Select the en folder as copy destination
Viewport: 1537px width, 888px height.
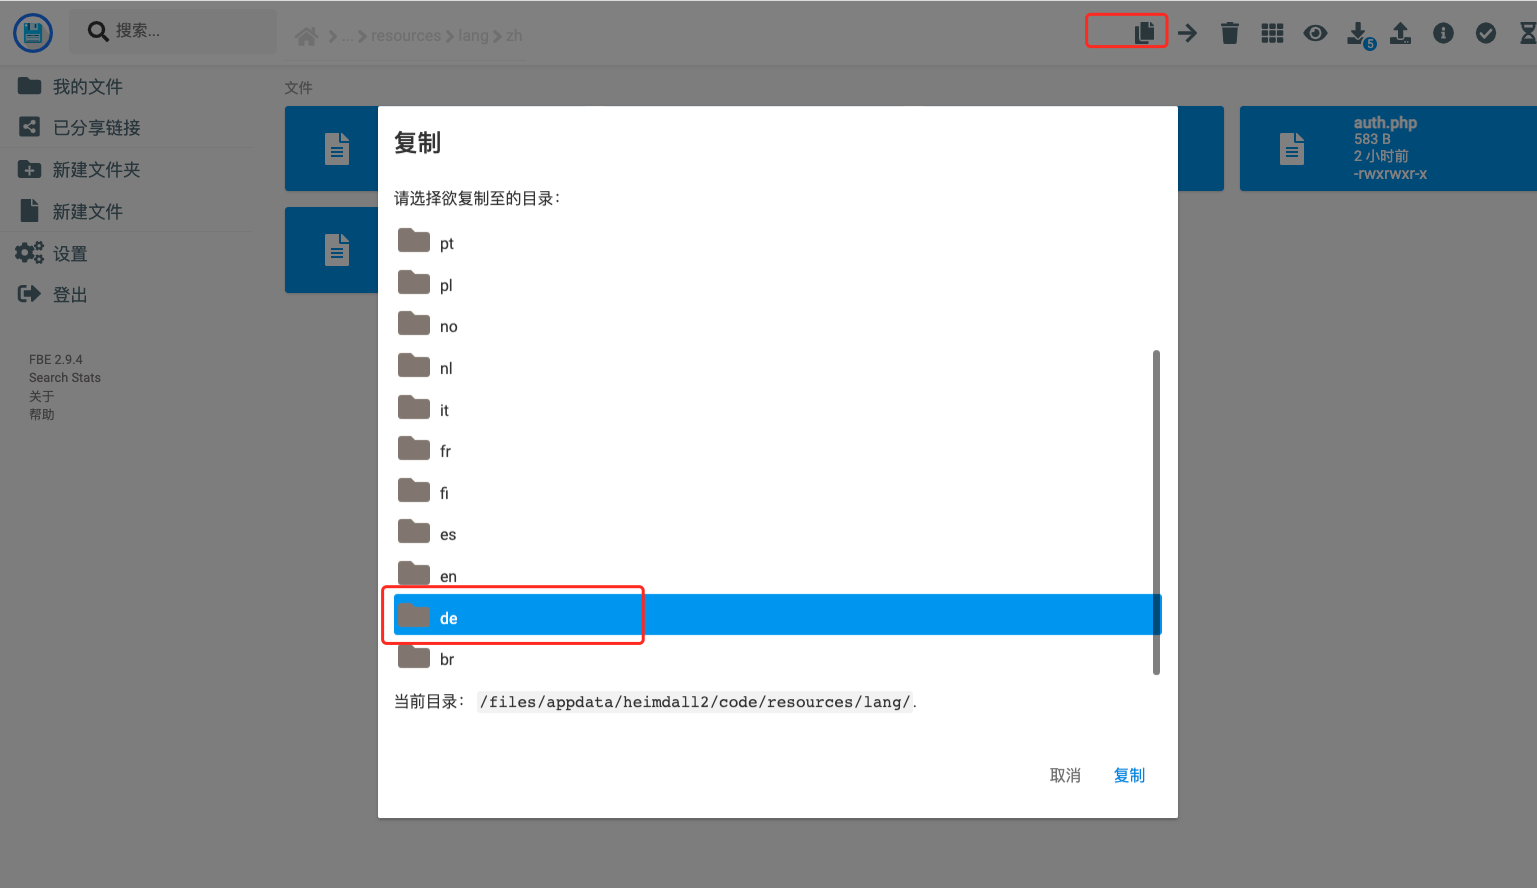[447, 575]
